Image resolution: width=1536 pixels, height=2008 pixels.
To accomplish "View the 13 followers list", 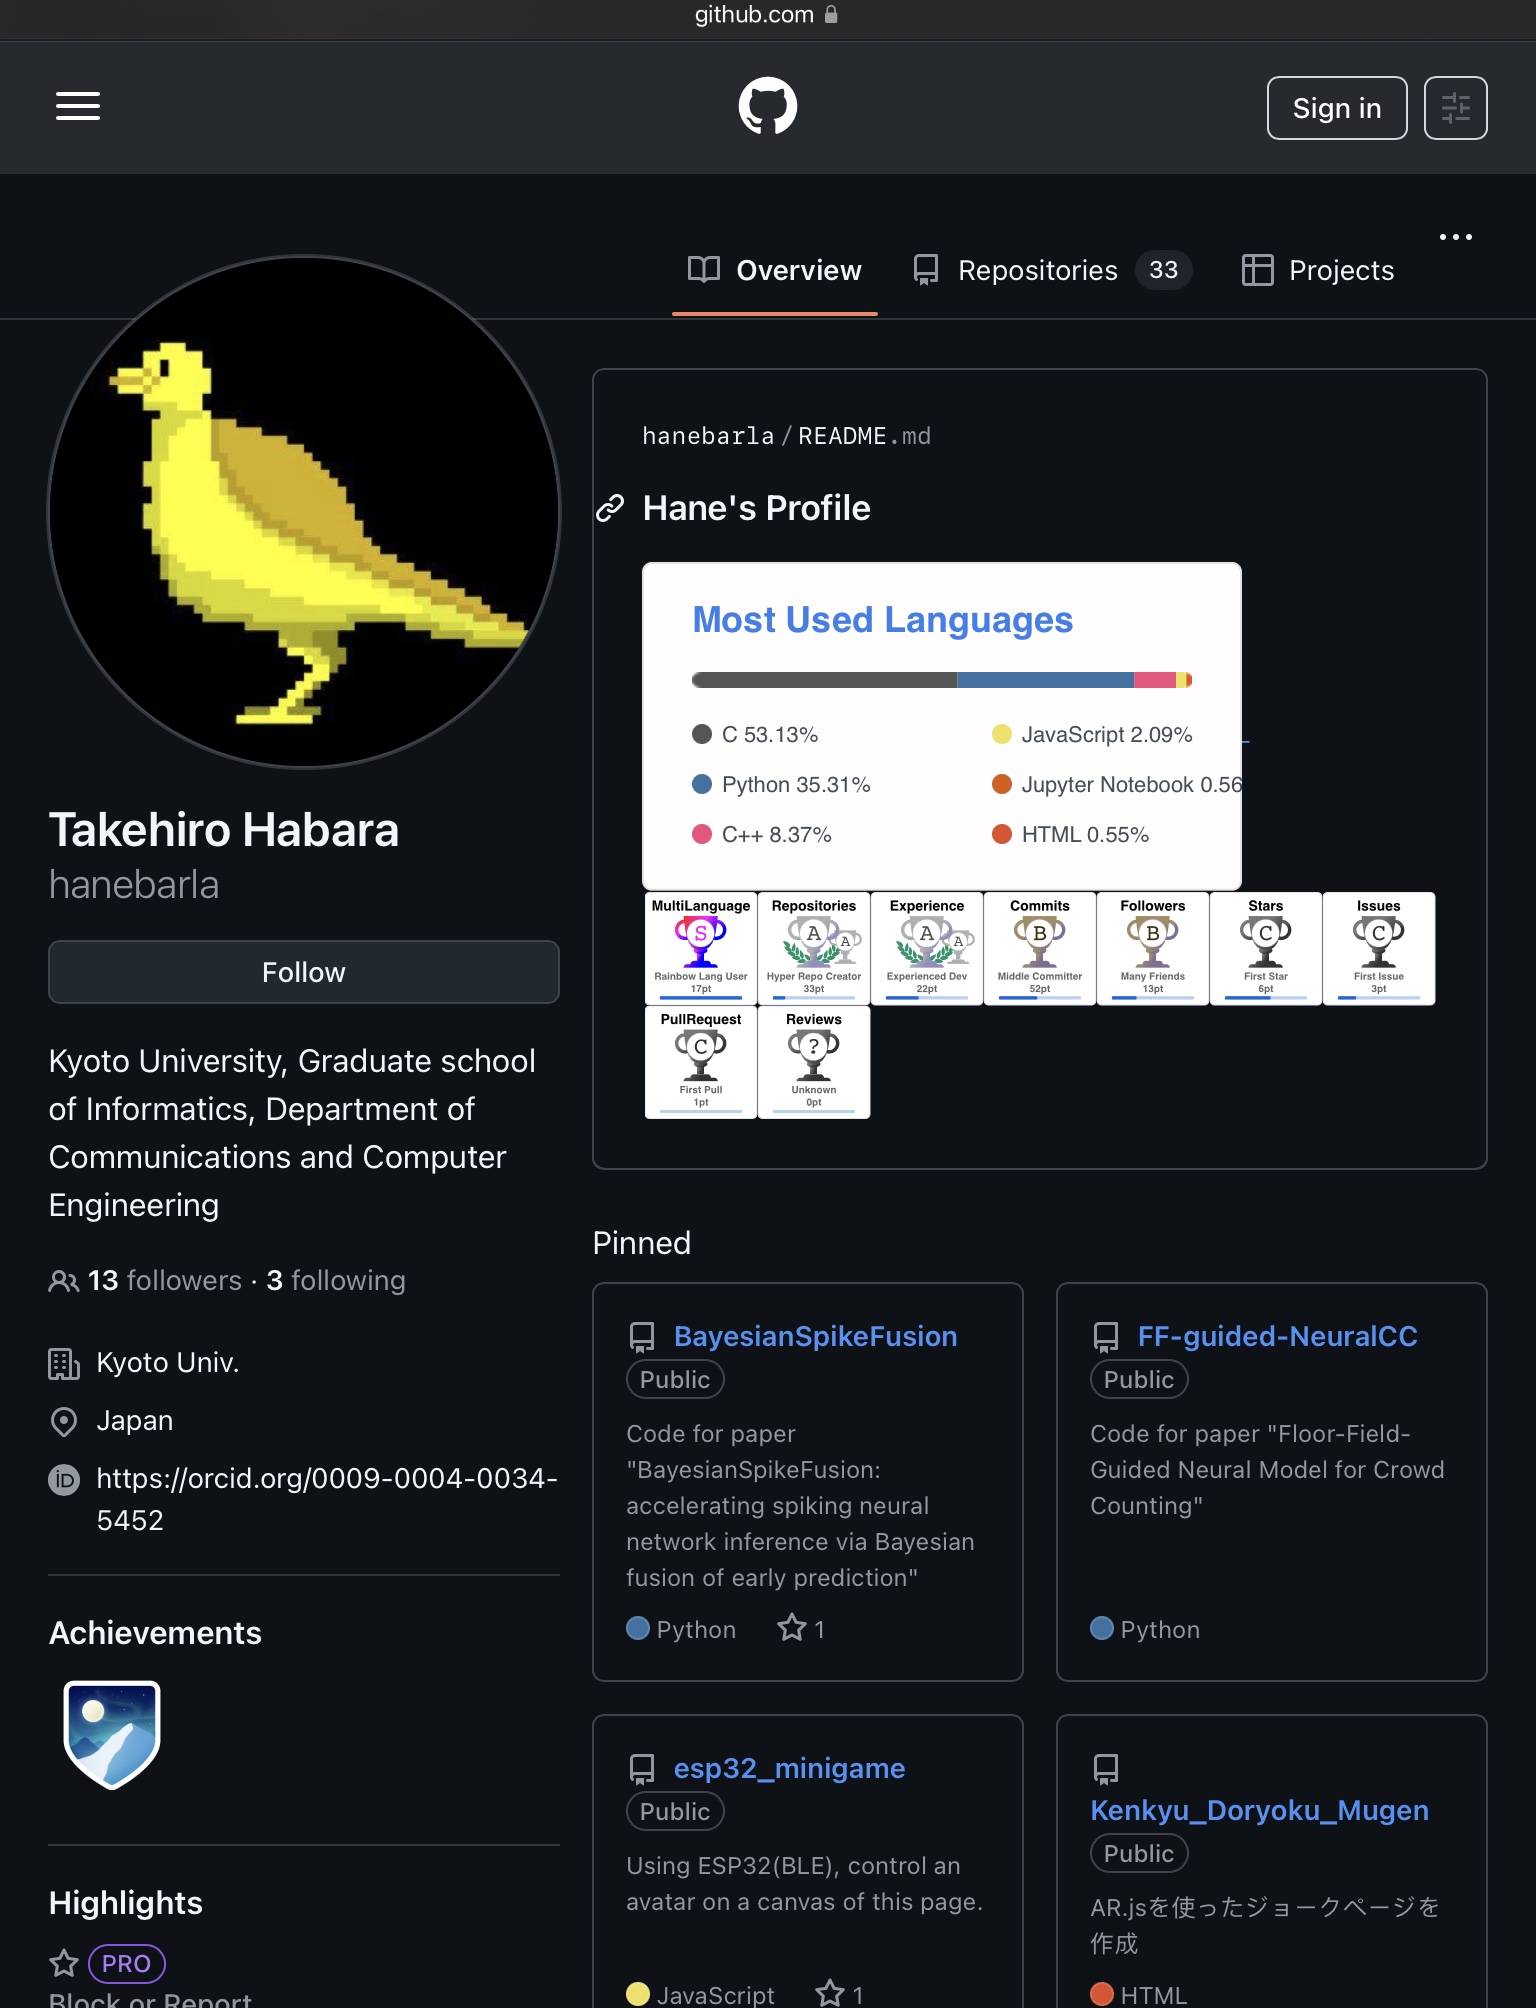I will coord(165,1280).
